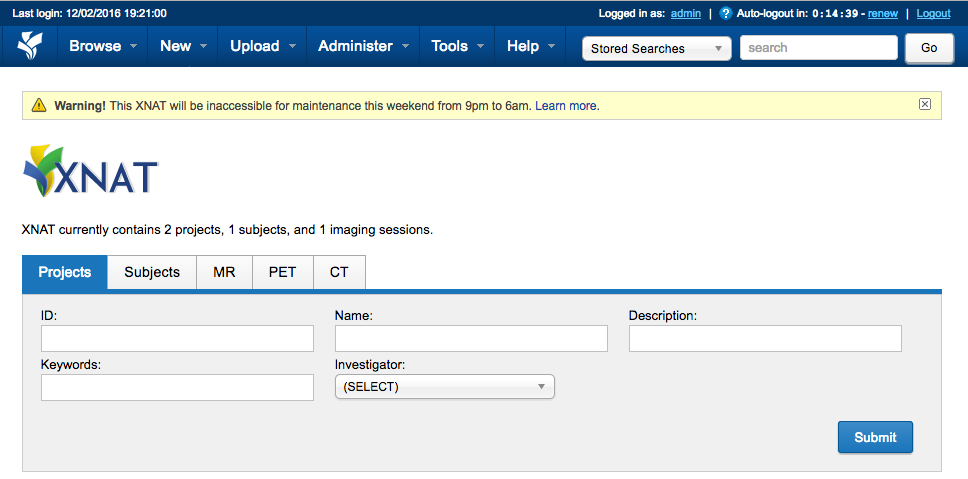Open the Investigator select dropdown
The width and height of the screenshot is (968, 479).
click(x=444, y=387)
